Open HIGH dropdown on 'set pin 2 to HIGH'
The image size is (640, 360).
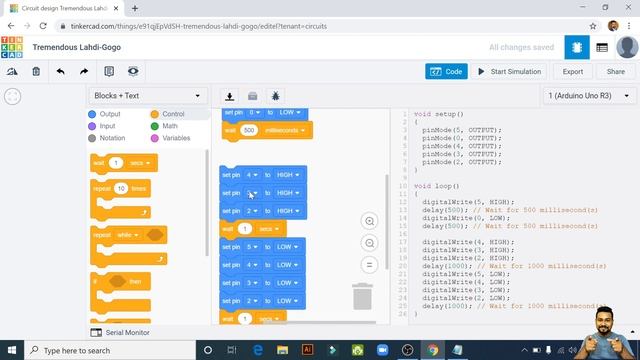click(288, 211)
